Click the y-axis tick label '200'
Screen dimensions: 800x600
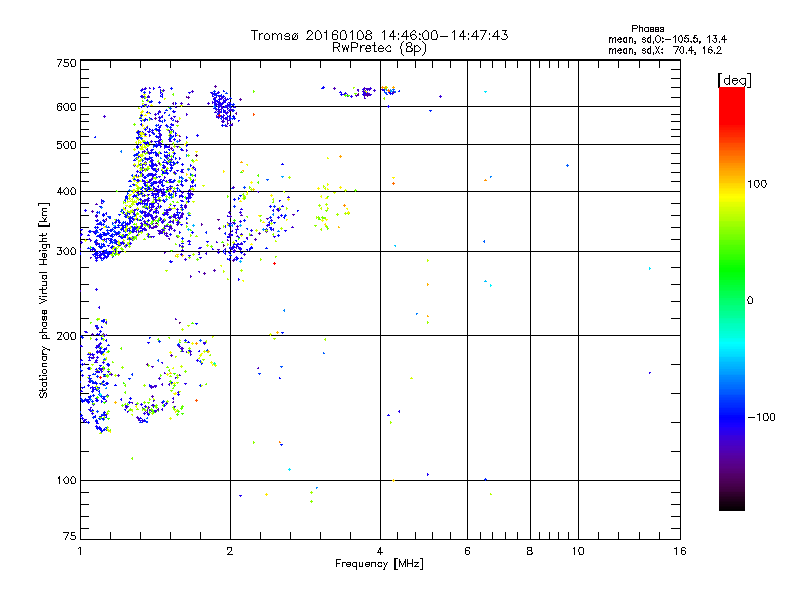(66, 336)
